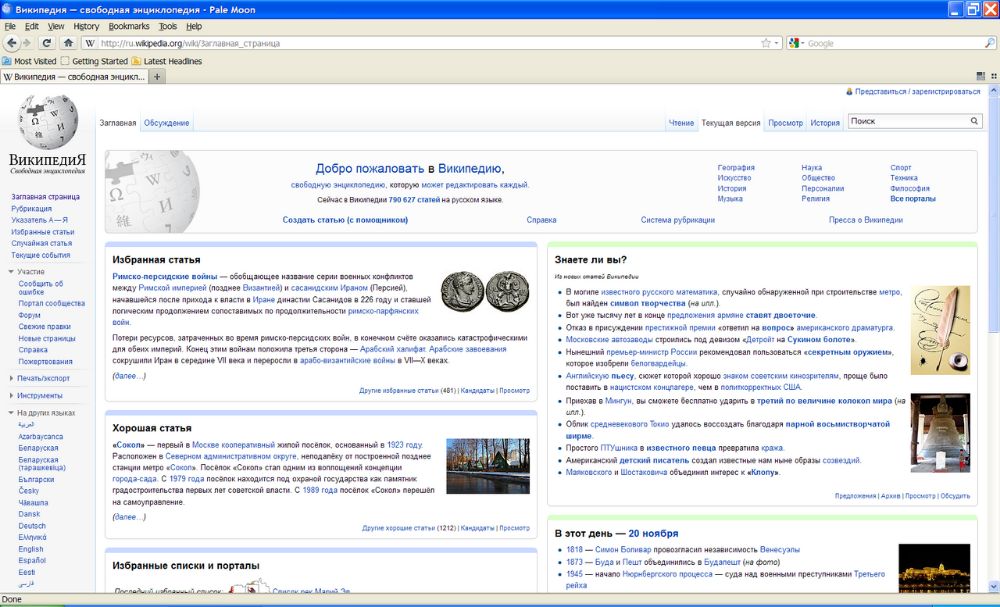Open the Deutsch language link

coord(32,526)
